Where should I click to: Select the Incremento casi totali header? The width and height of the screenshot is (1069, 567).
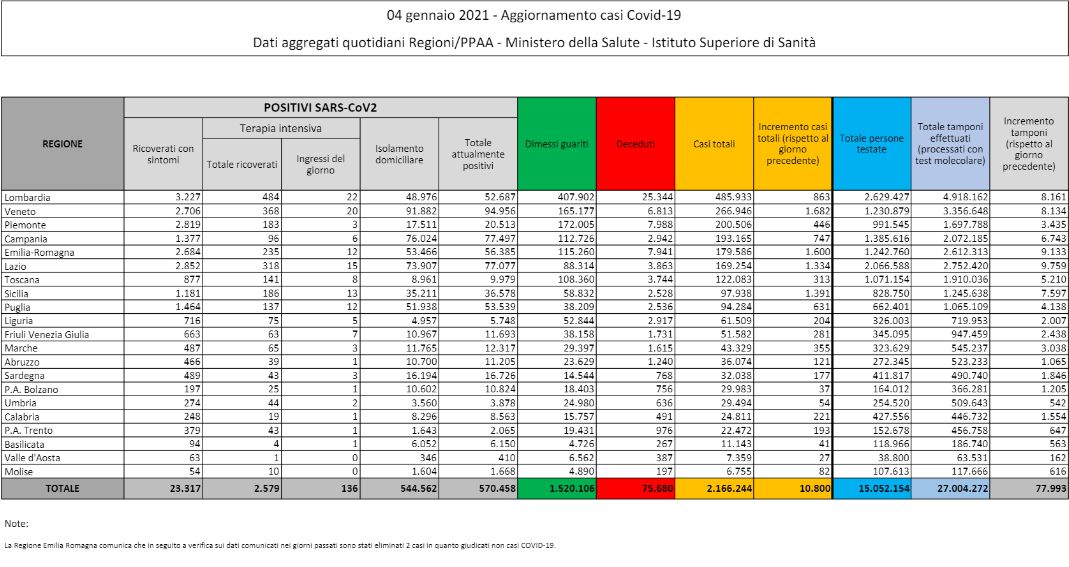[793, 144]
